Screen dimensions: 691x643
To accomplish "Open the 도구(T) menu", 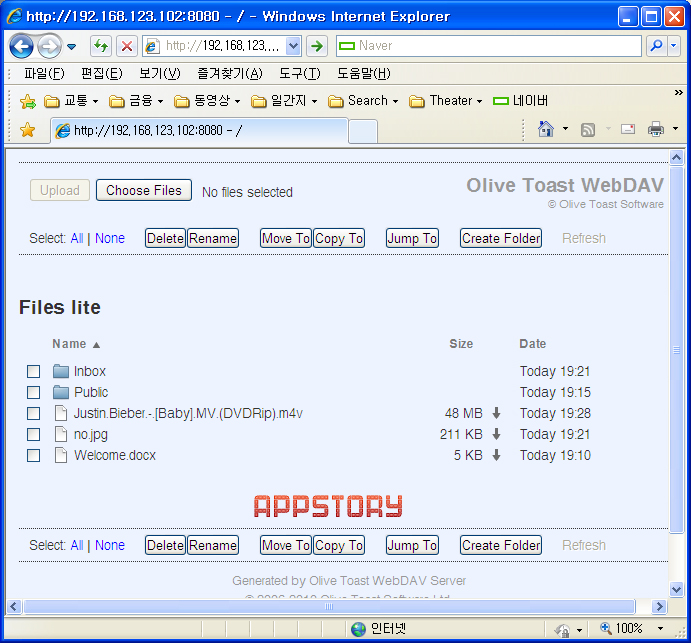I will point(300,73).
